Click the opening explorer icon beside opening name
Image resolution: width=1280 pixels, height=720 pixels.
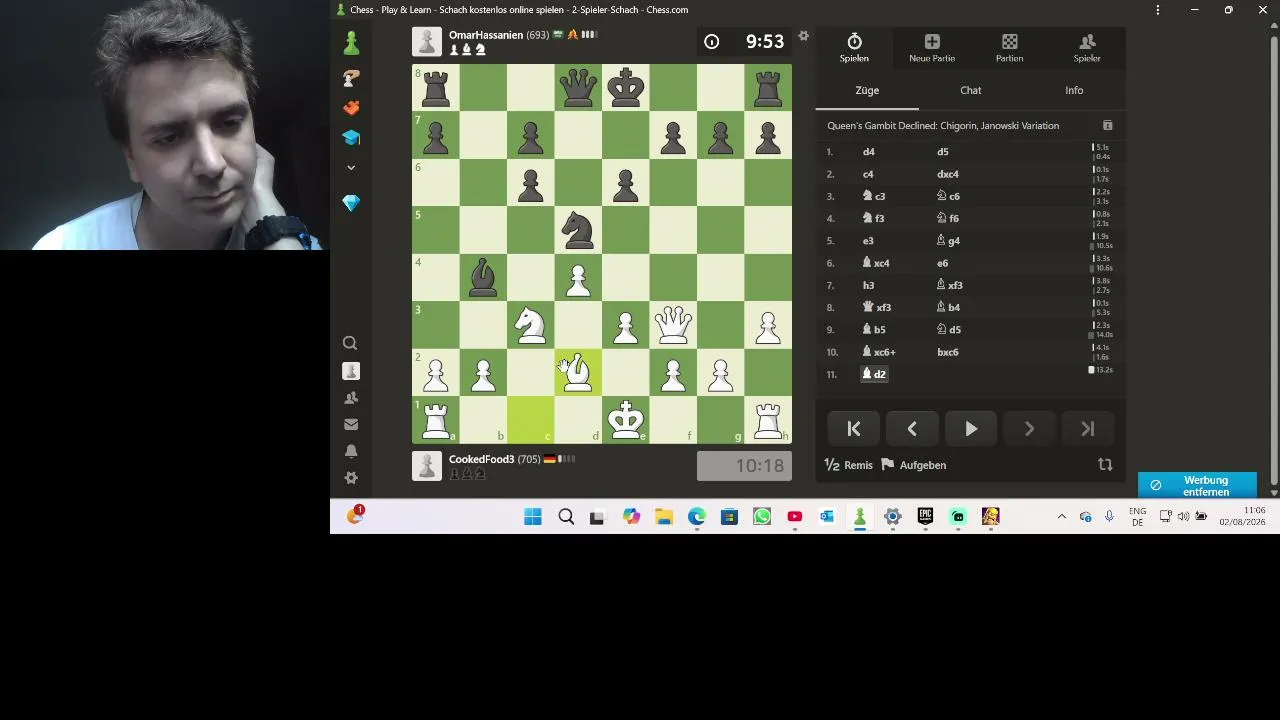coord(1107,126)
